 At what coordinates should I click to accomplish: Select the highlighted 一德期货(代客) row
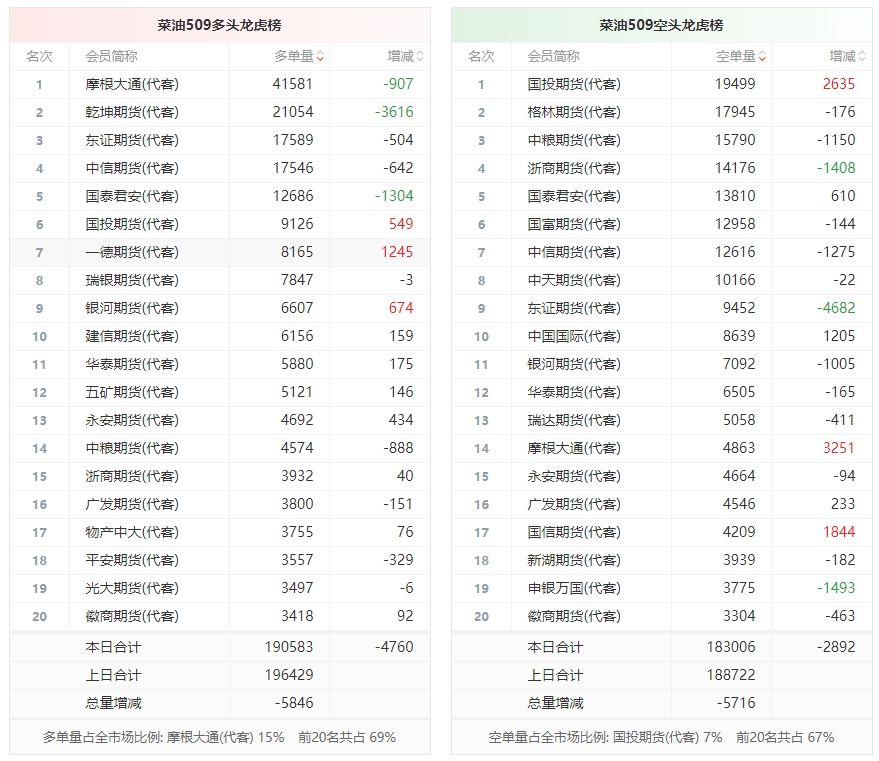coord(220,252)
